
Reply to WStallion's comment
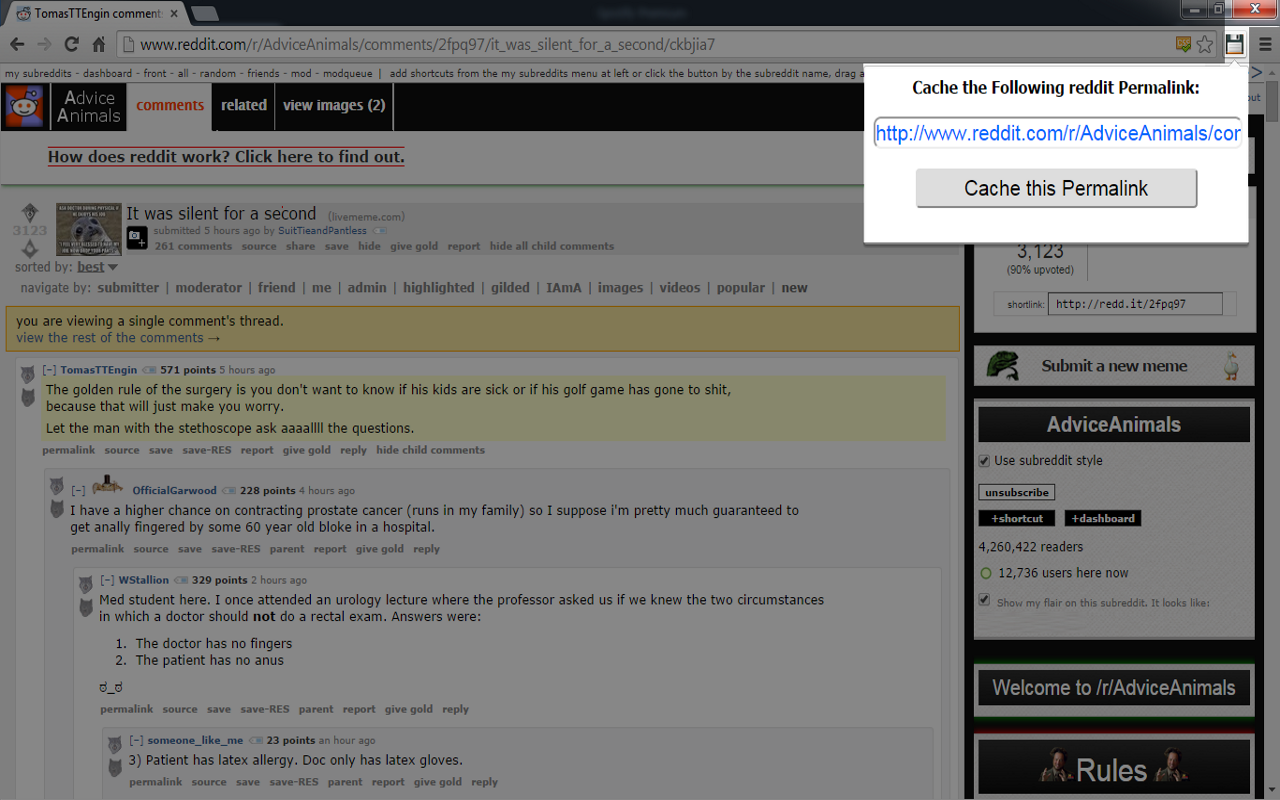(455, 709)
